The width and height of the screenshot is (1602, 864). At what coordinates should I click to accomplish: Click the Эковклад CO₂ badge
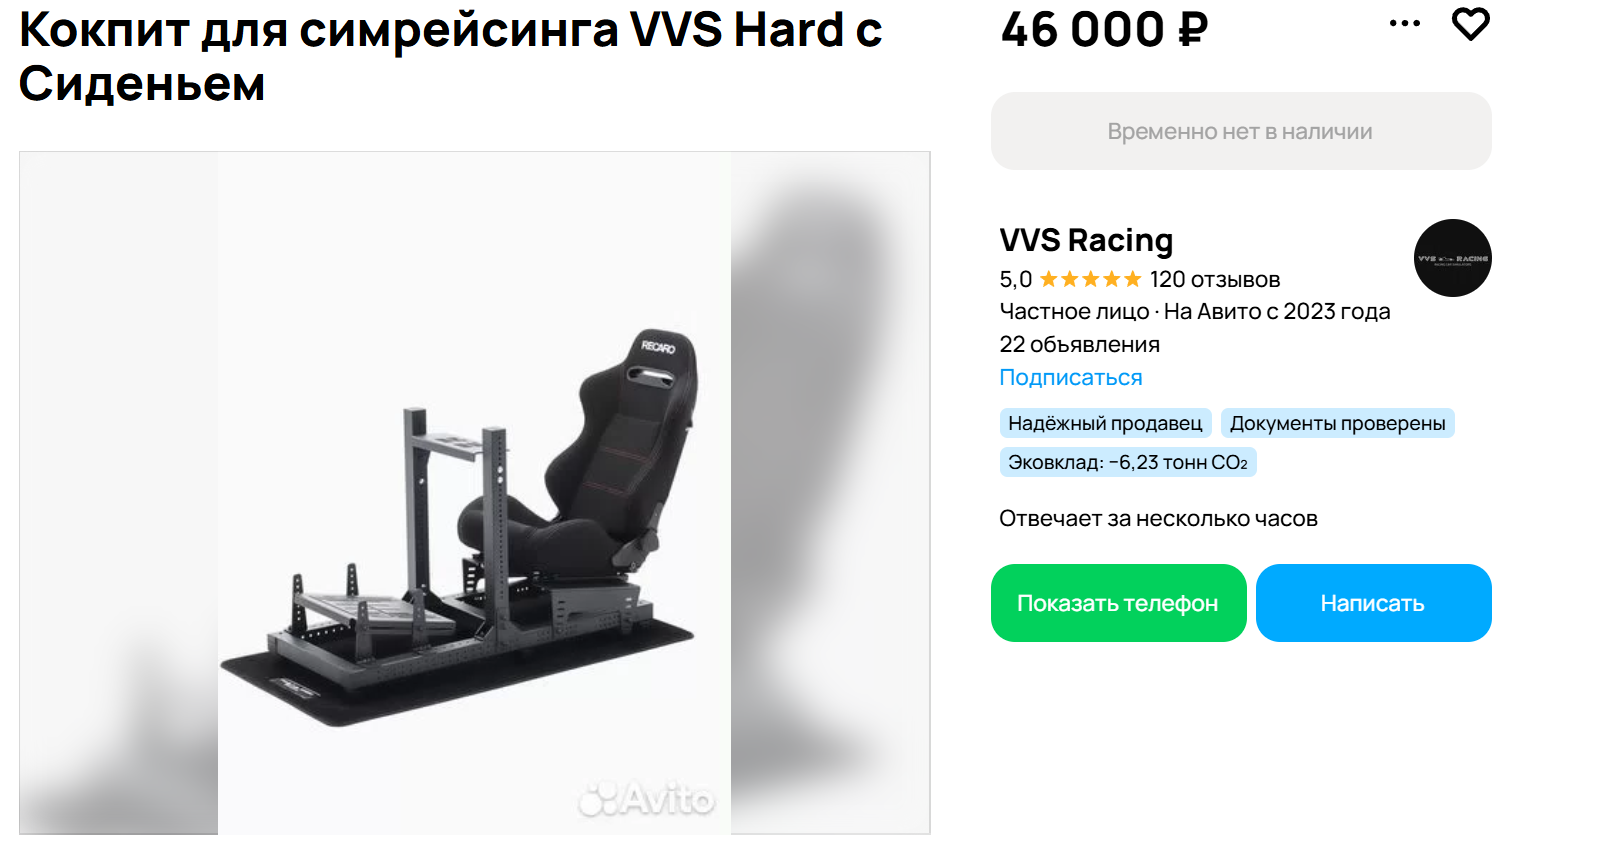tap(1127, 462)
